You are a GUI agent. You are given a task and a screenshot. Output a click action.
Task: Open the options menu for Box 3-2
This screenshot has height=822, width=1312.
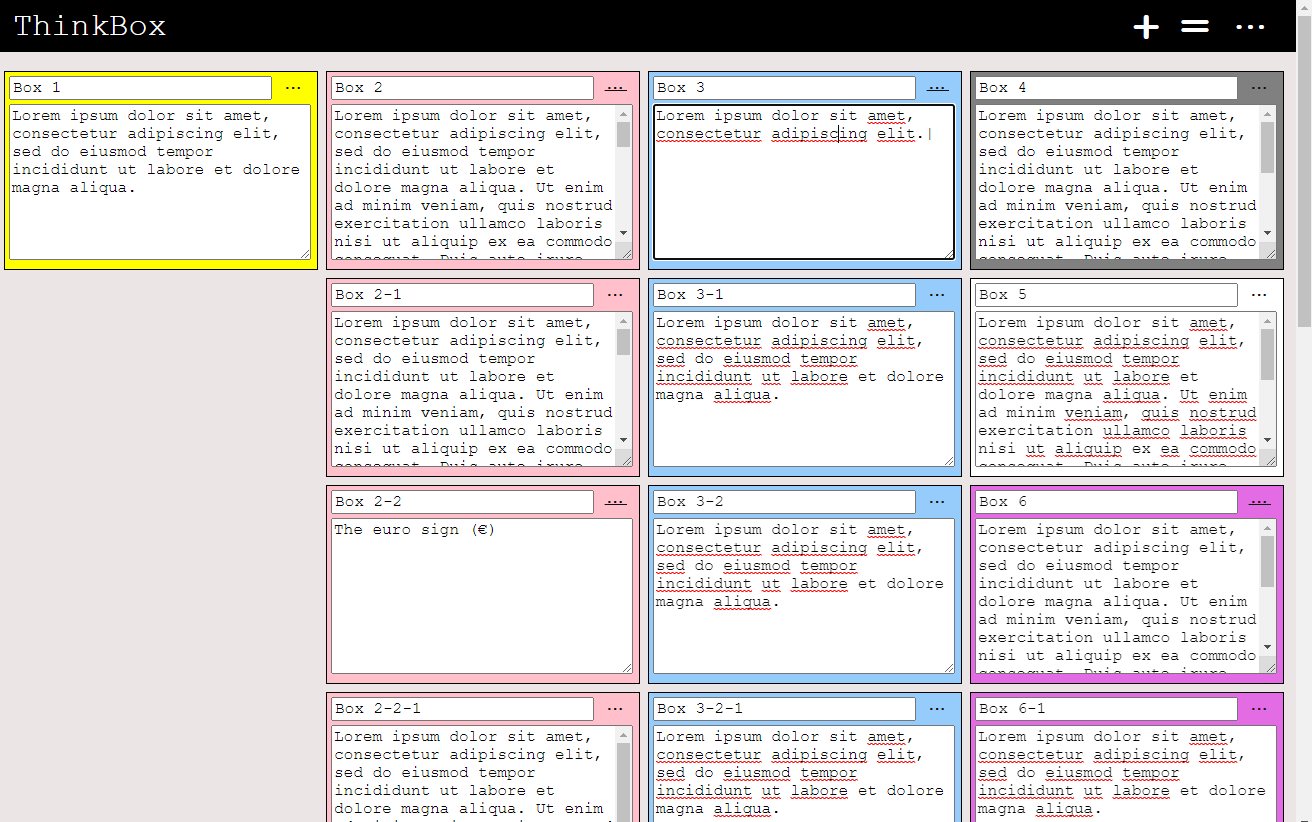[x=937, y=502]
